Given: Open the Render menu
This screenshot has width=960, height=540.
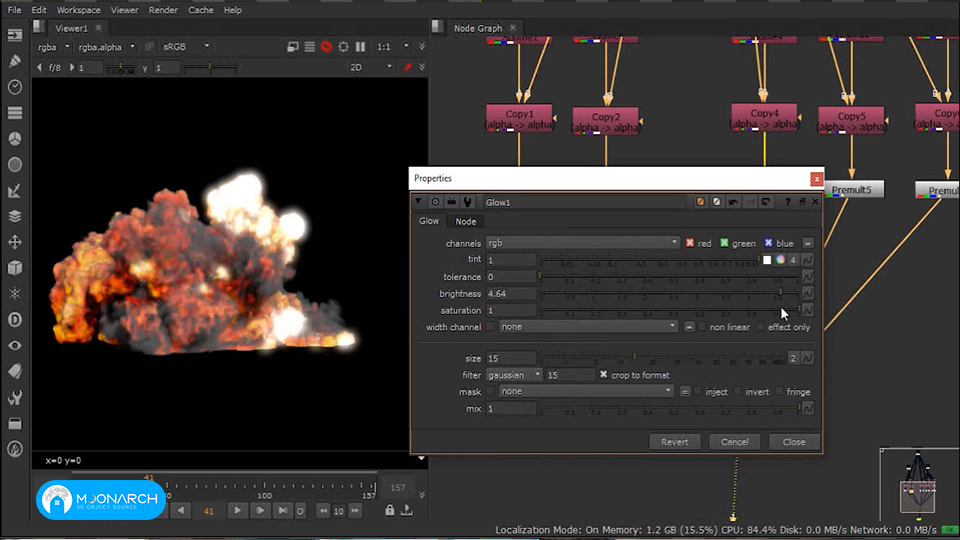Looking at the screenshot, I should click(163, 10).
